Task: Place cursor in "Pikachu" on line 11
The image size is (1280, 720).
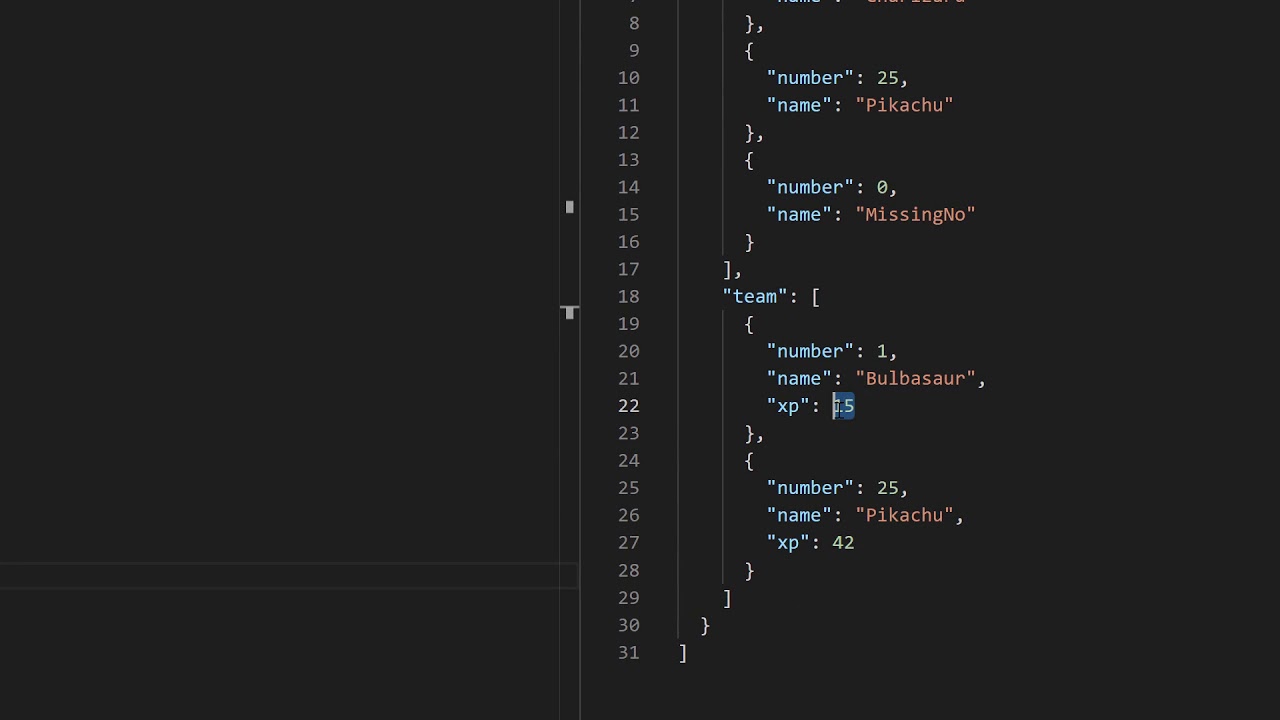Action: [904, 105]
